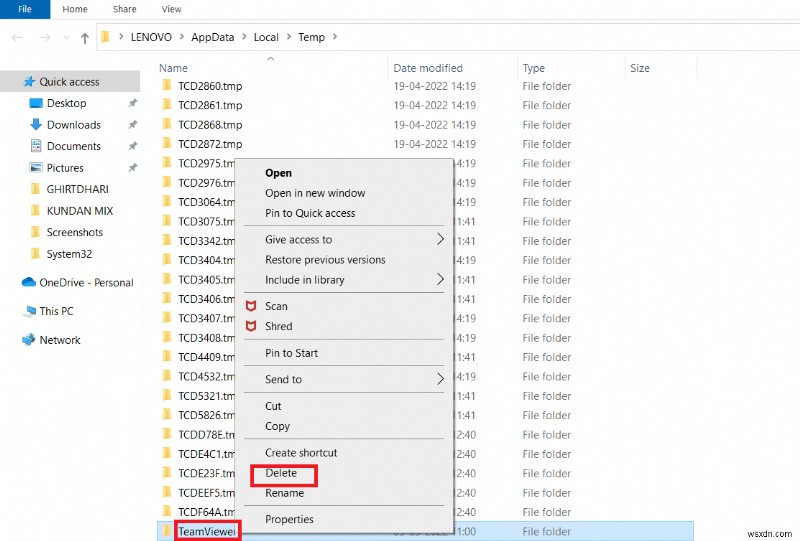Click the Desktop icon in sidebar

[x=36, y=103]
